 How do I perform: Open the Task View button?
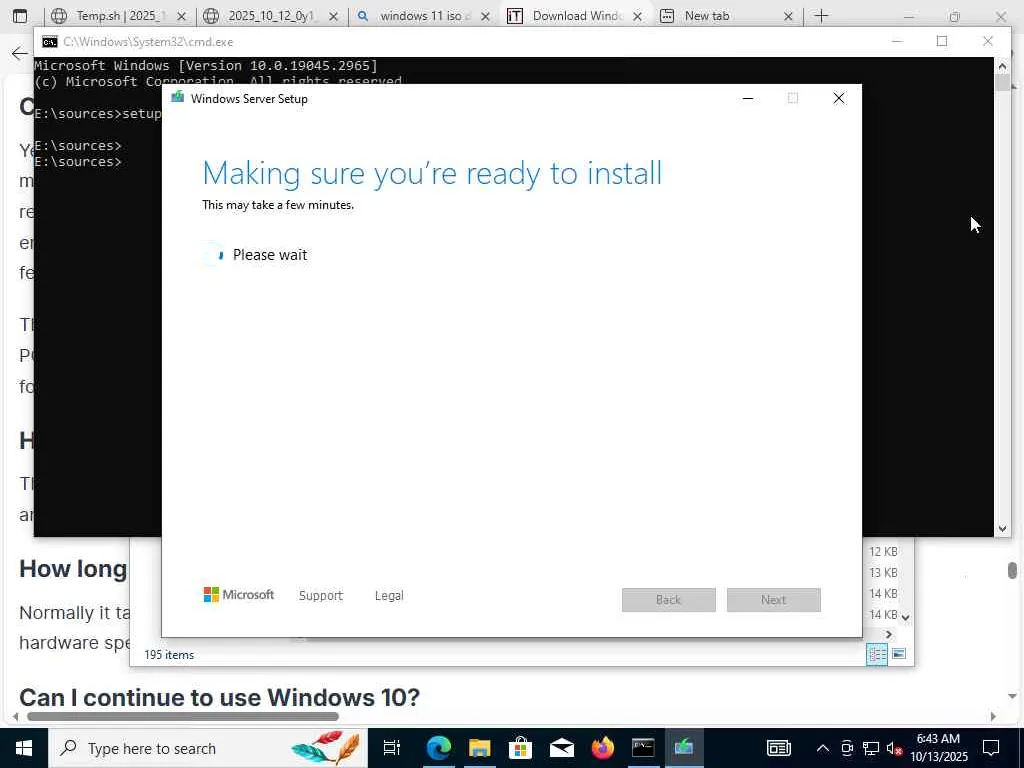coord(391,748)
